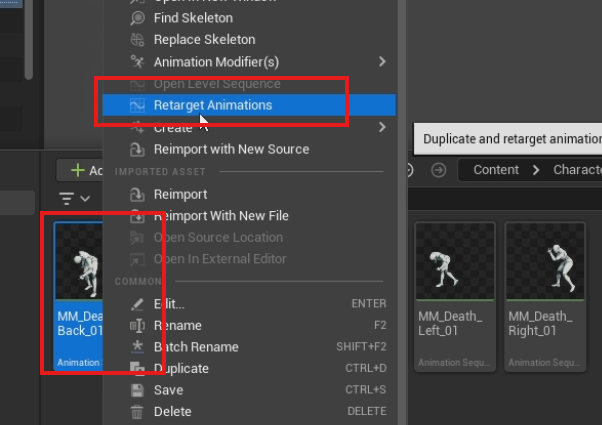
Task: Select Duplicate from the context menu
Action: click(181, 368)
